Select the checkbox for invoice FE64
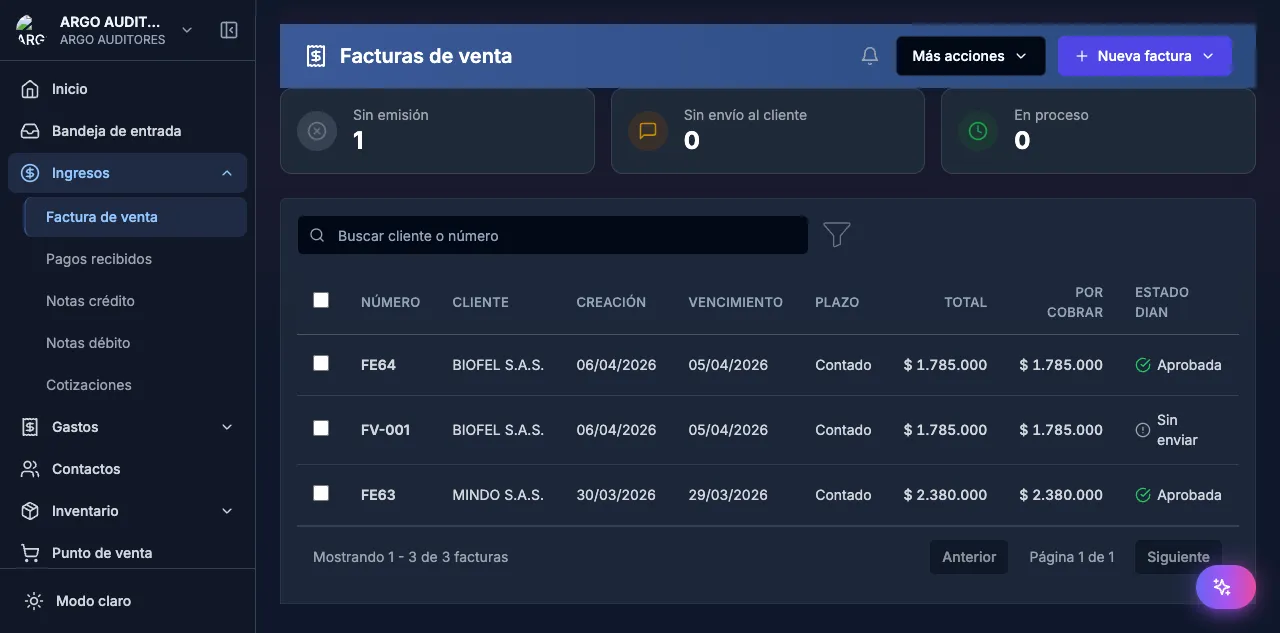 pyautogui.click(x=320, y=363)
